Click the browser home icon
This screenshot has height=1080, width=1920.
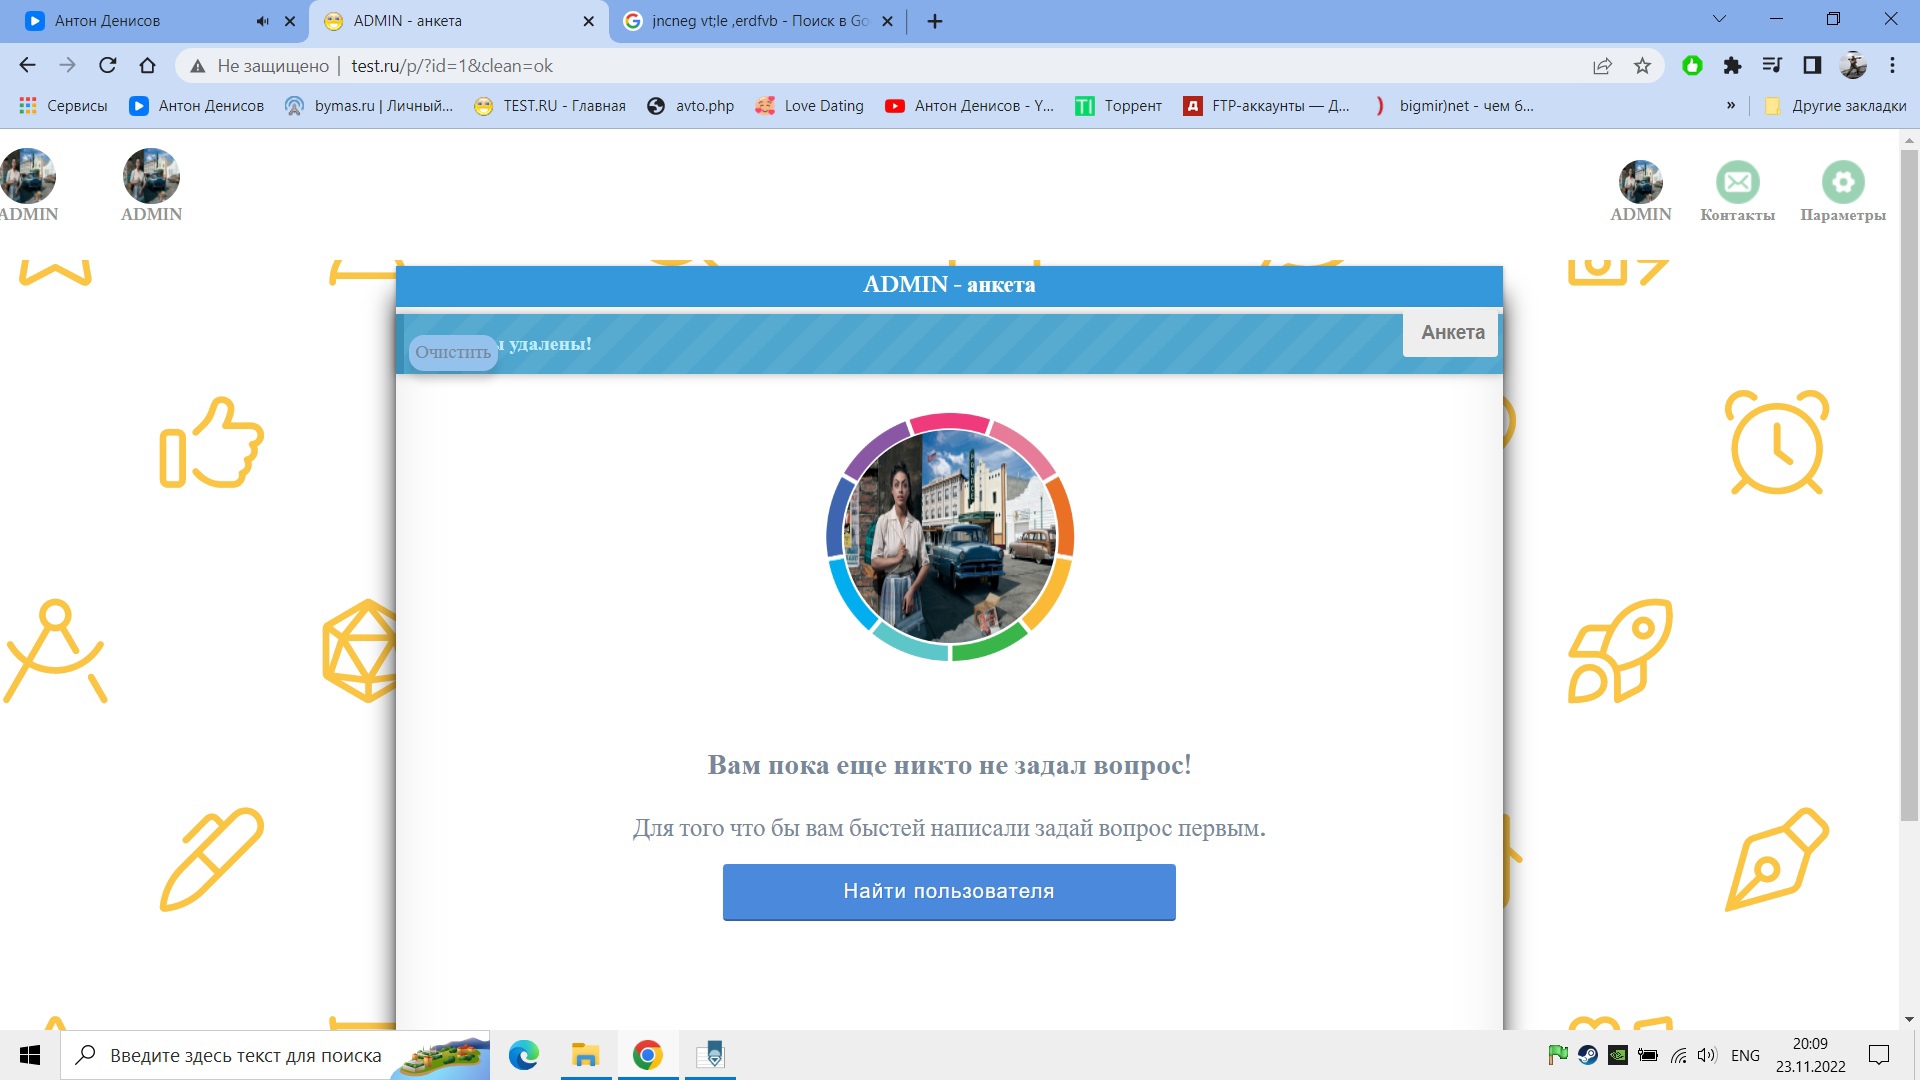click(x=148, y=66)
